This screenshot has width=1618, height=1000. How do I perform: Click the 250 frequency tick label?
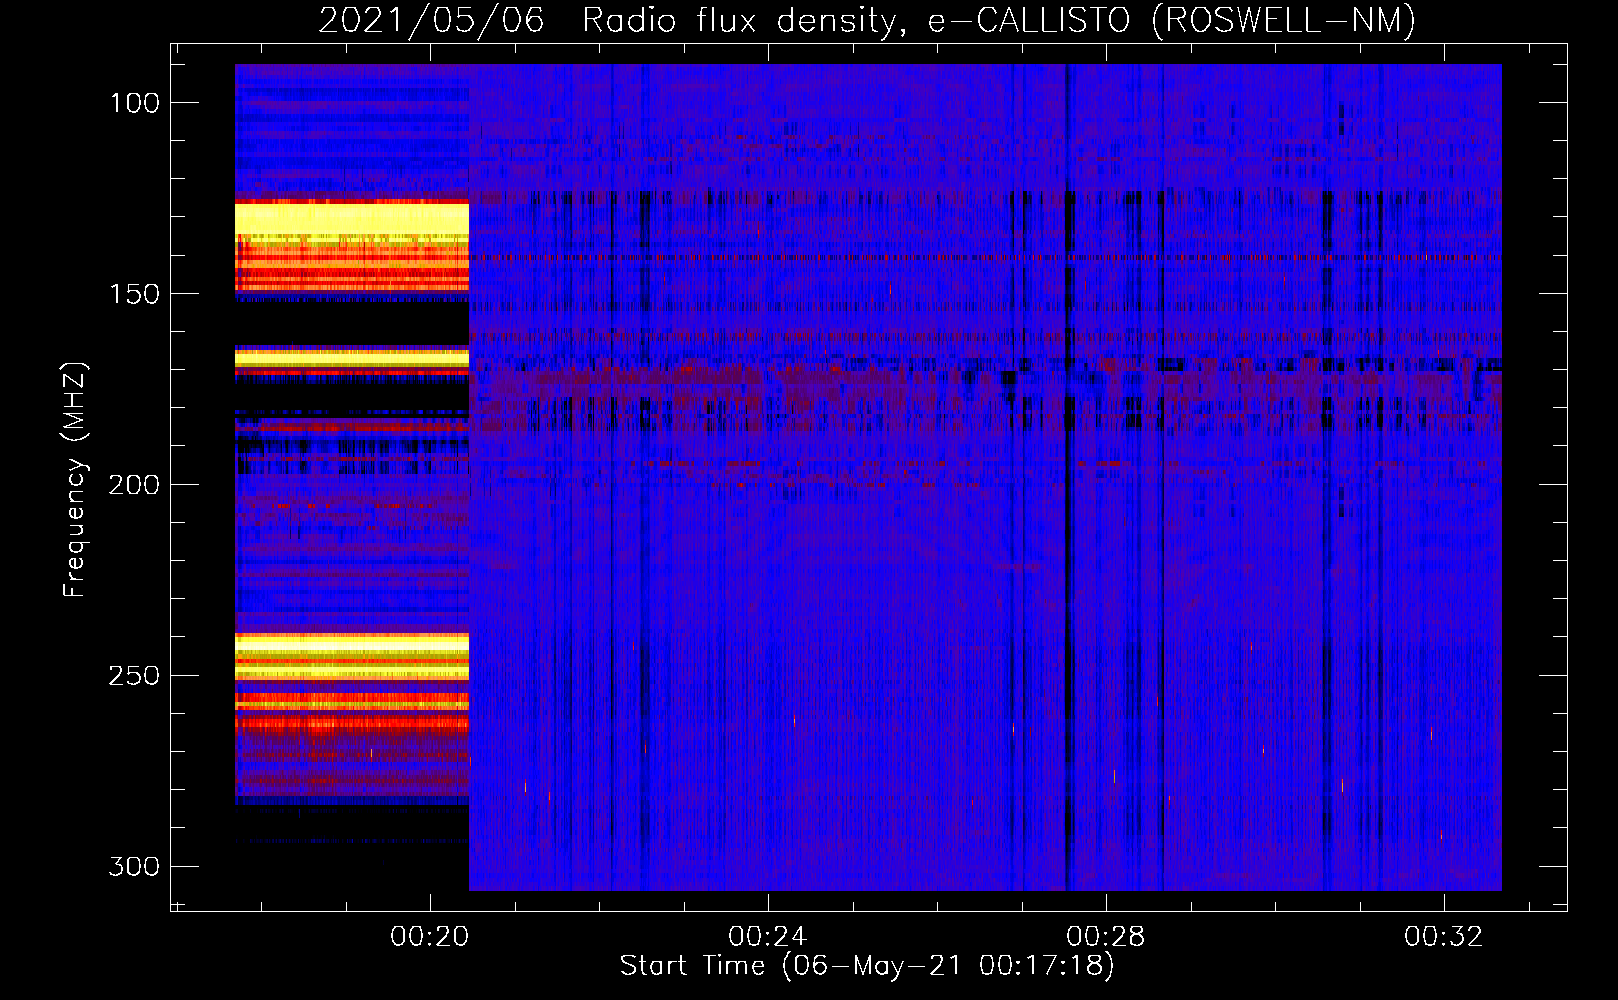(x=134, y=676)
